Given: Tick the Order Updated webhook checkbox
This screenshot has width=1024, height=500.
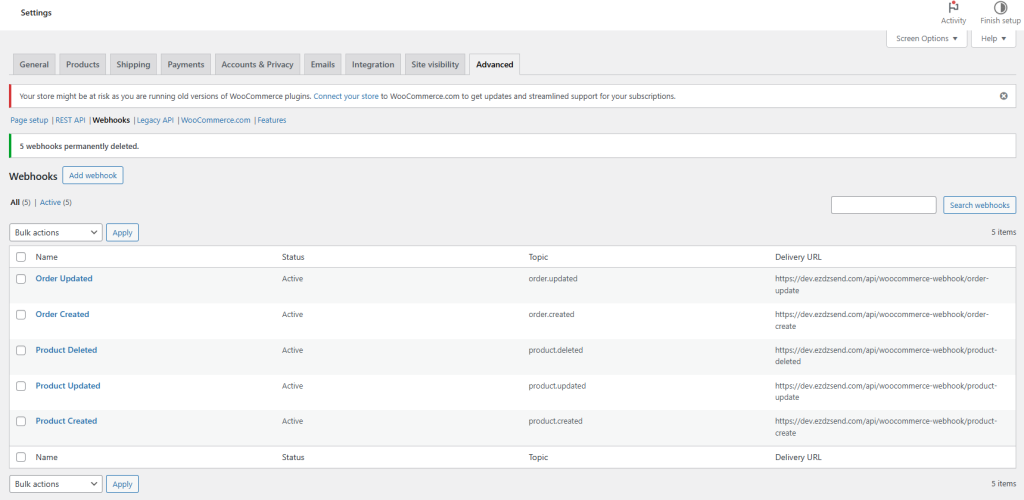Looking at the screenshot, I should (21, 279).
